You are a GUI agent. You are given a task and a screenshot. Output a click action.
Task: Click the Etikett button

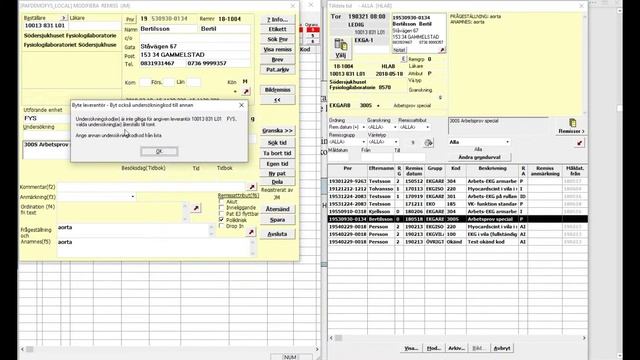(278, 29)
